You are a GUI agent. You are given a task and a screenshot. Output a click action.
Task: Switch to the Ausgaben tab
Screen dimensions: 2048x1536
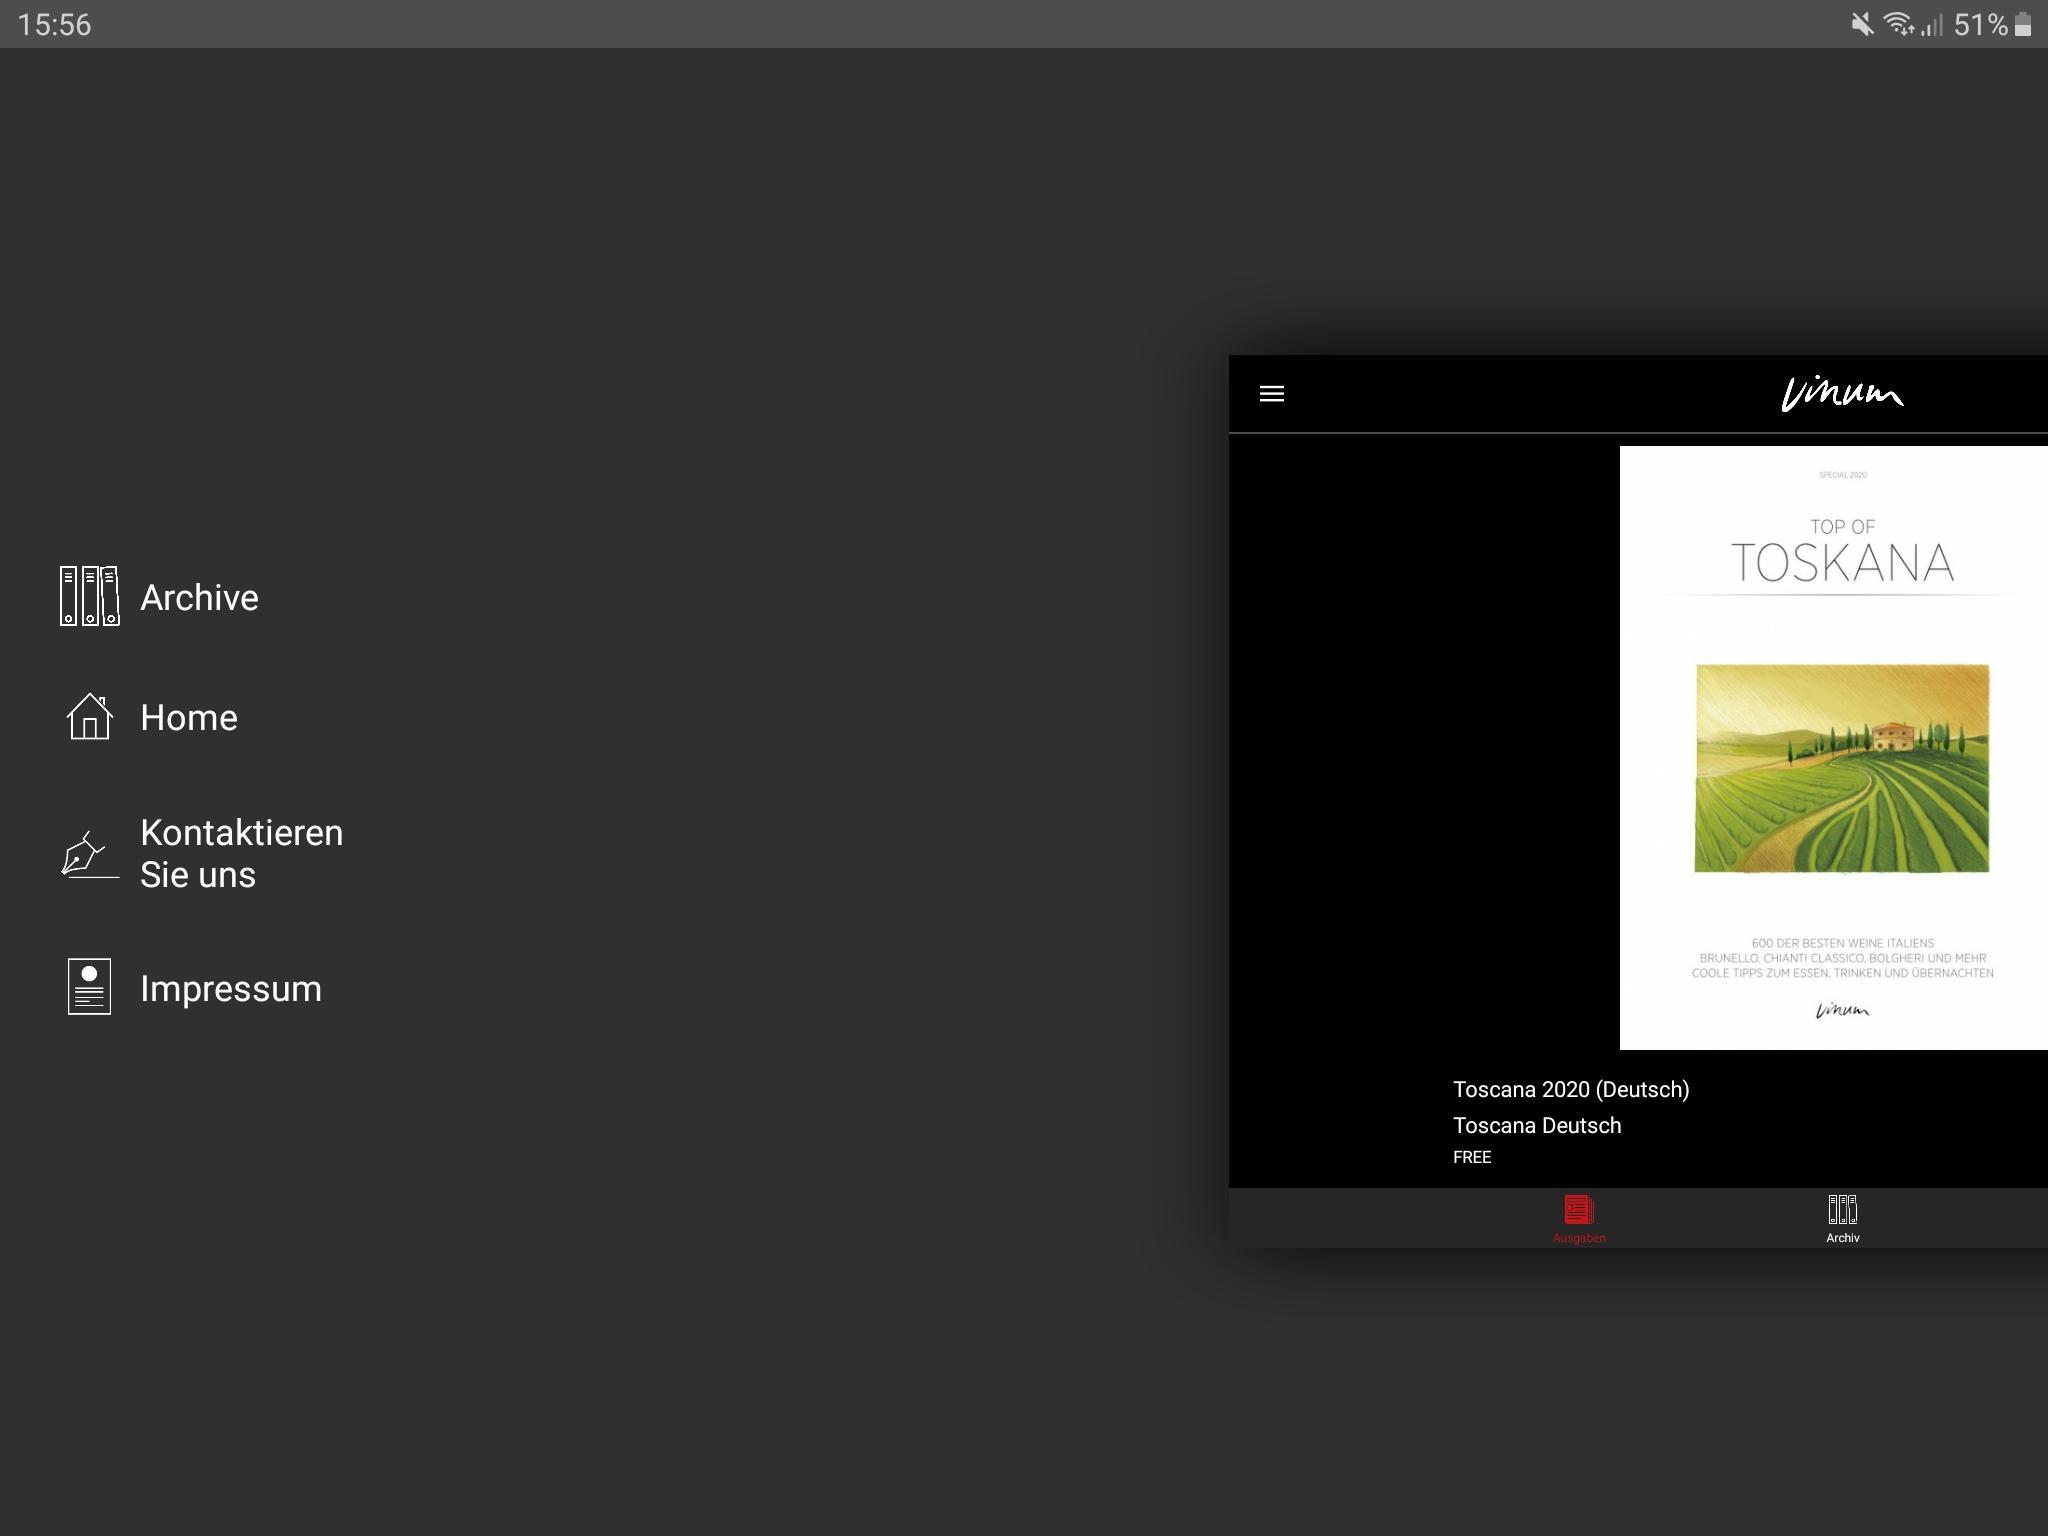click(1579, 1220)
